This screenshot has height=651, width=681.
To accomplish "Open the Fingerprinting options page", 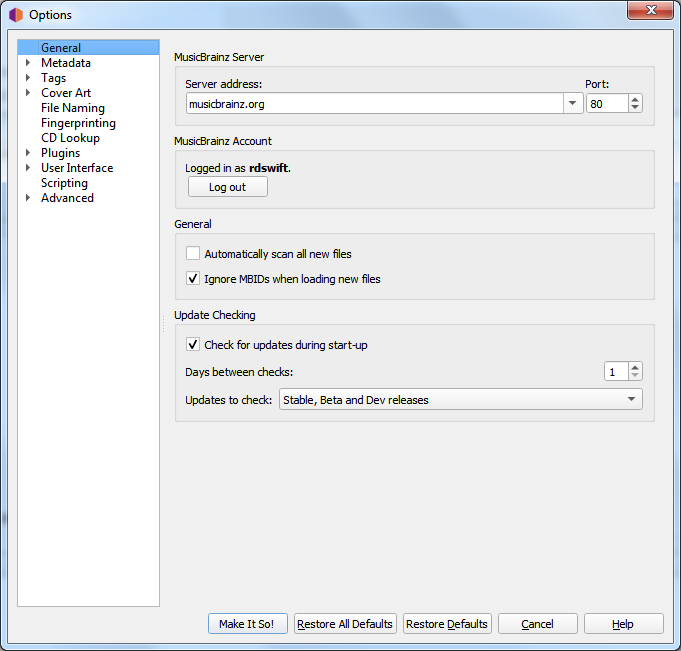I will pyautogui.click(x=78, y=123).
